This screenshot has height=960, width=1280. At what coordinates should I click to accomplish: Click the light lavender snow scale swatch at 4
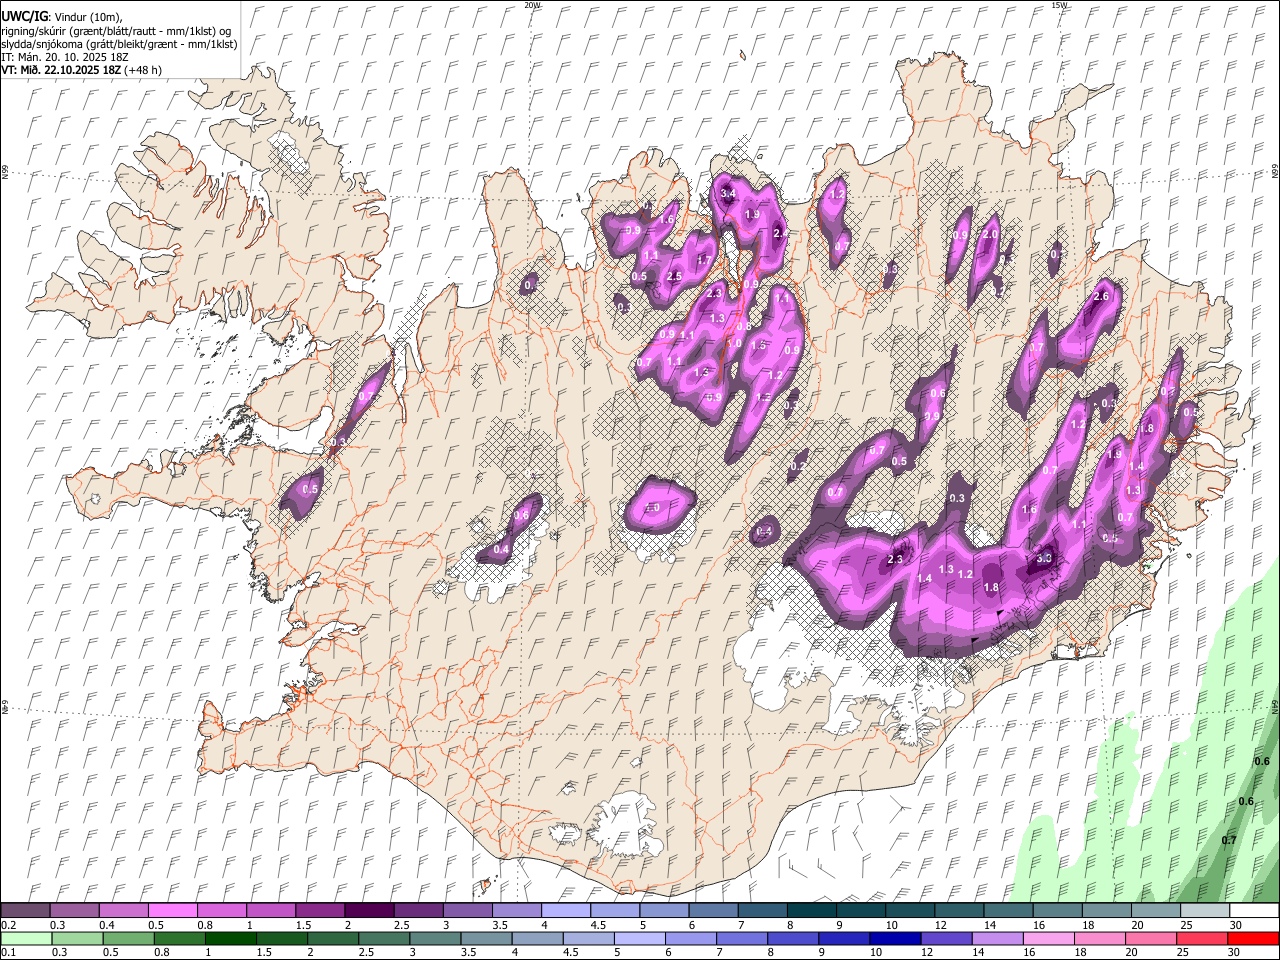(565, 910)
